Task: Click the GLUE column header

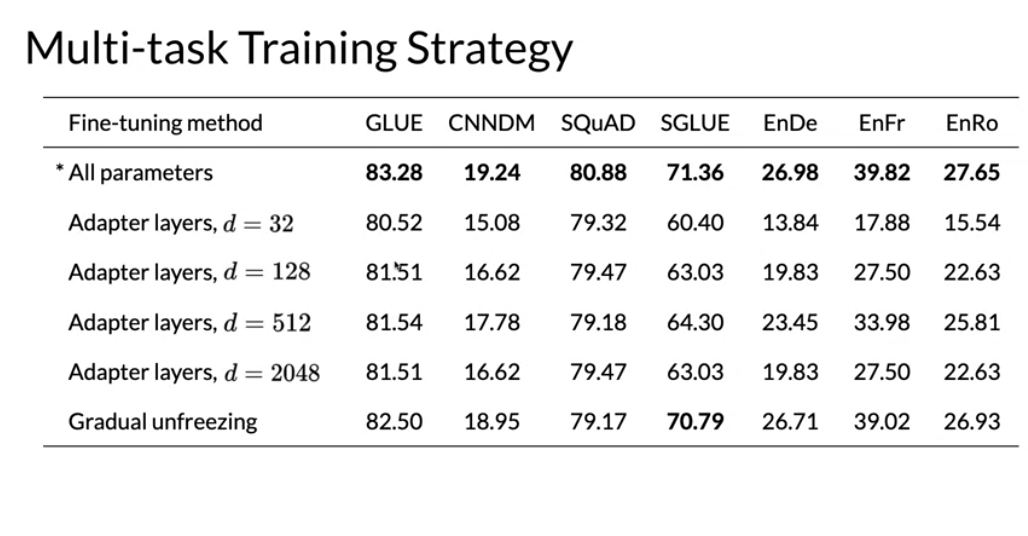Action: tap(394, 123)
